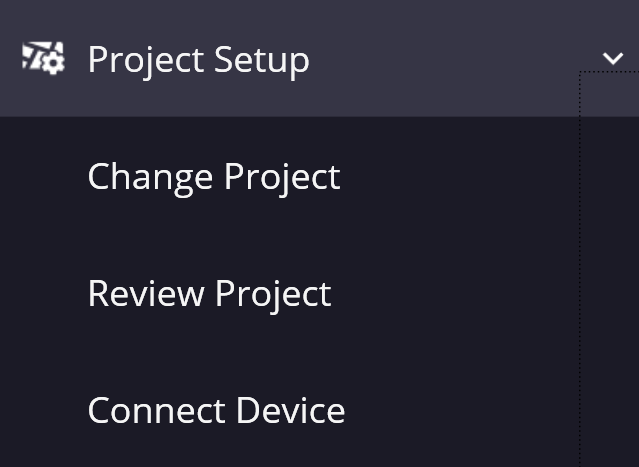Open the Change Project menu item
This screenshot has height=467, width=639.
(x=214, y=177)
